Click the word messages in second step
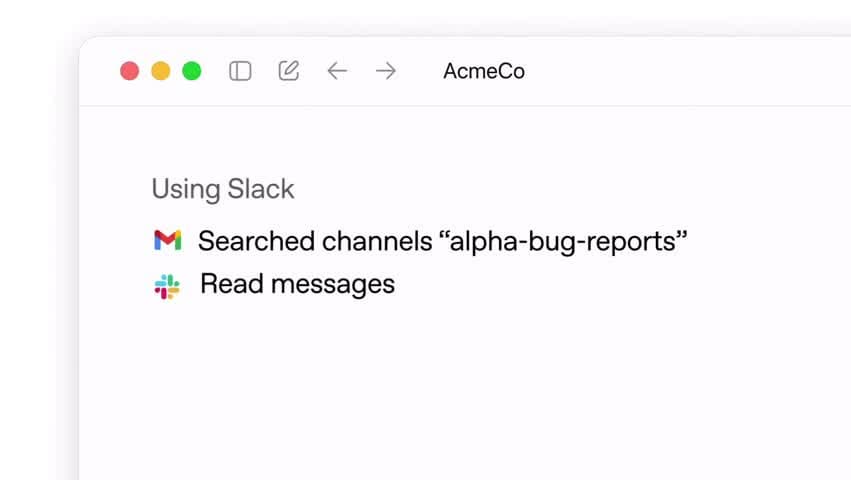The width and height of the screenshot is (851, 480). (333, 285)
